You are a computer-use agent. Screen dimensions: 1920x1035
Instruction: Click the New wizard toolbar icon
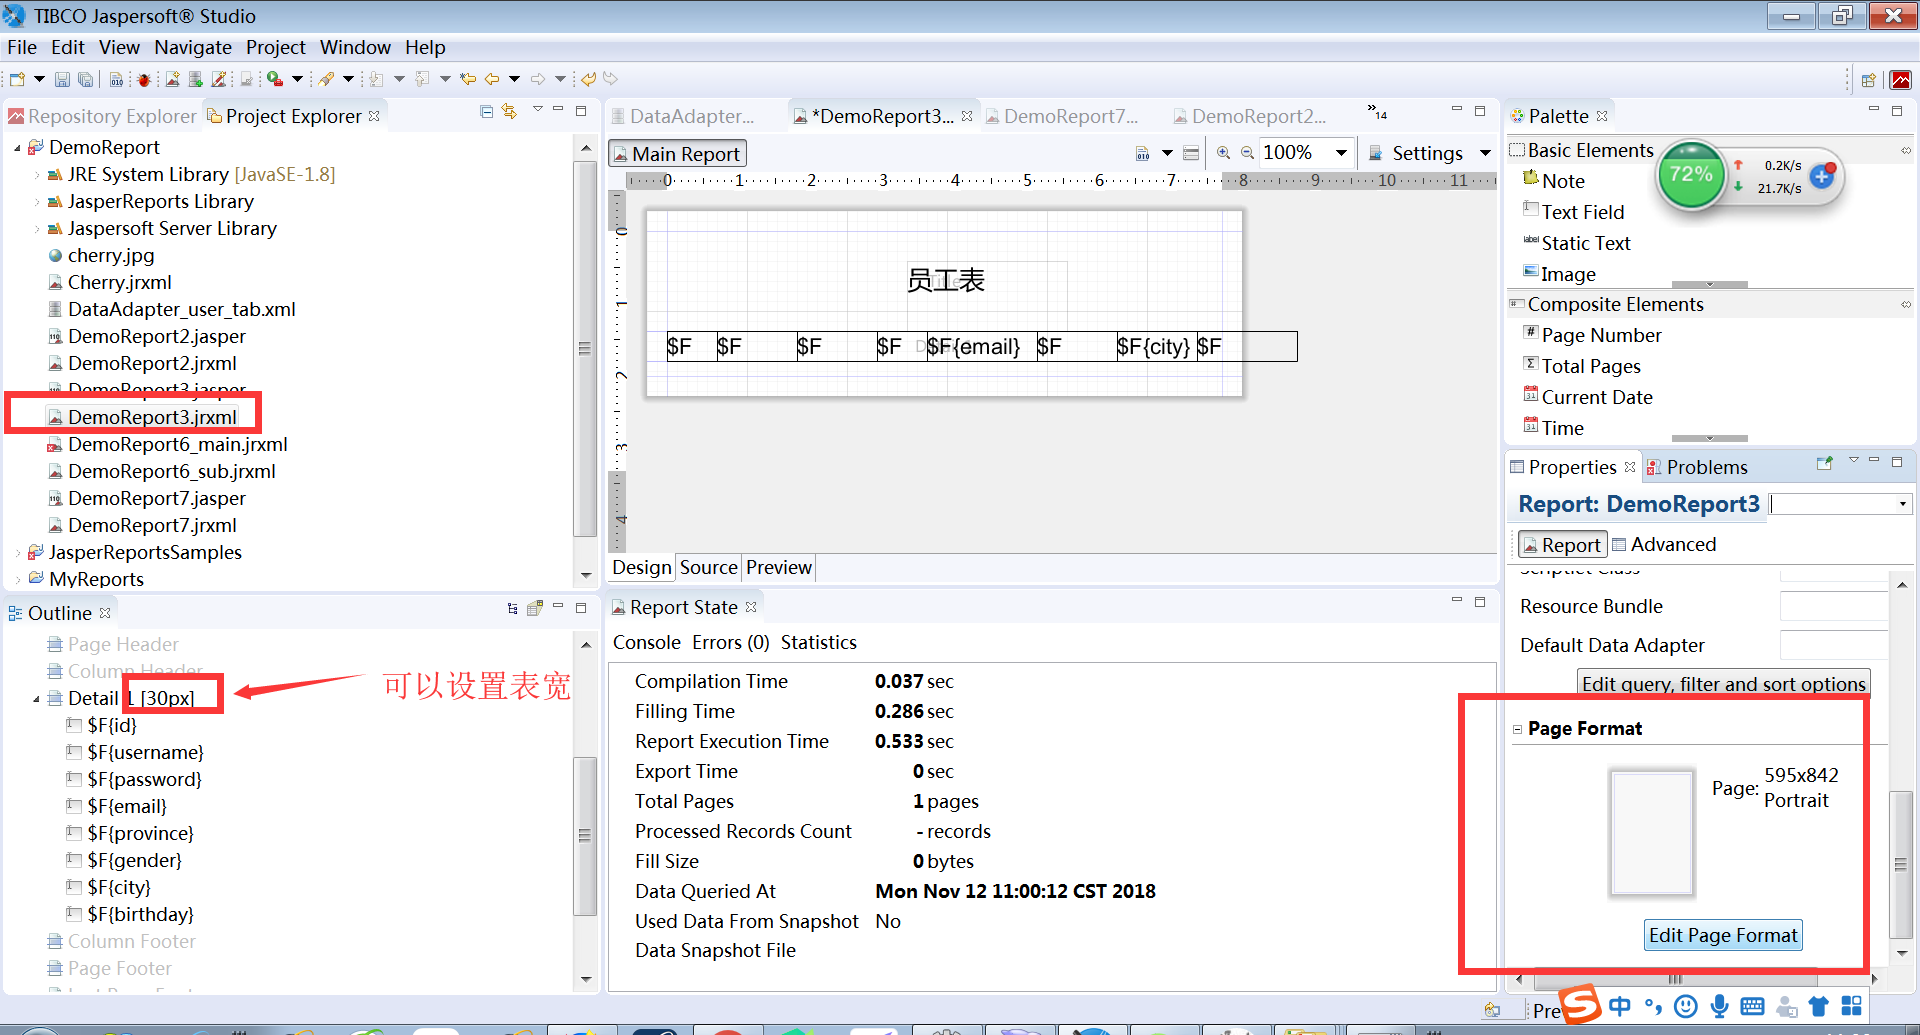click(17, 79)
